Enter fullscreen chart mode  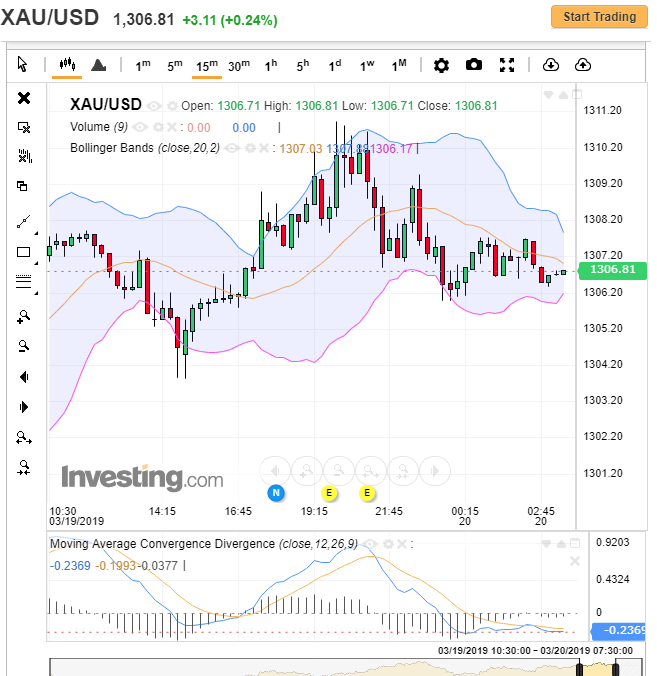point(507,65)
